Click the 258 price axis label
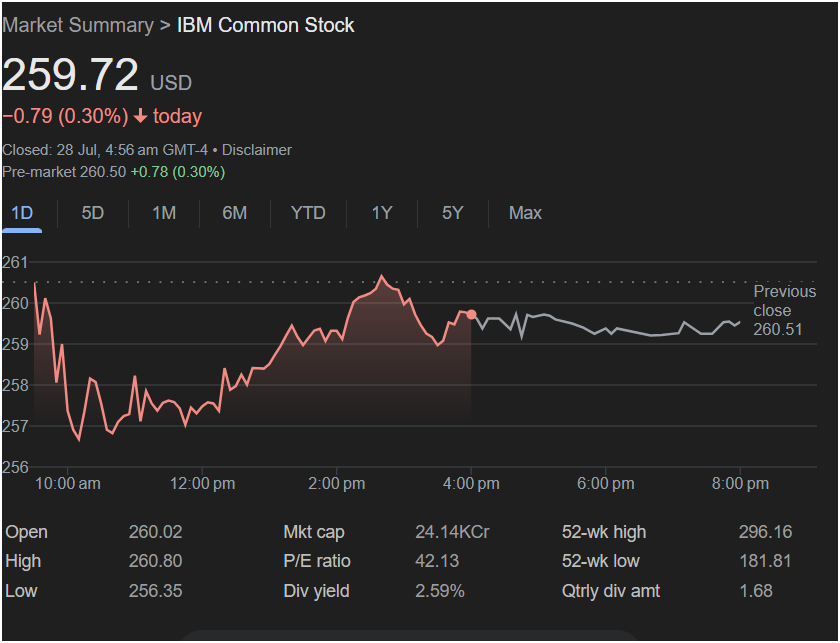Viewport: 840px width, 643px height. pos(15,385)
